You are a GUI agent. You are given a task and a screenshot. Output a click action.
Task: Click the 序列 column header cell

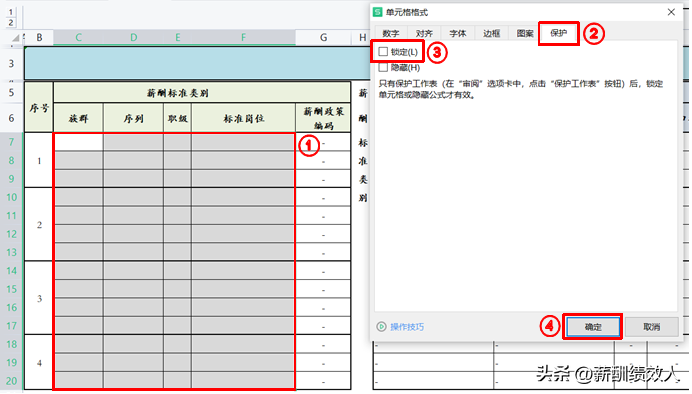pyautogui.click(x=133, y=118)
